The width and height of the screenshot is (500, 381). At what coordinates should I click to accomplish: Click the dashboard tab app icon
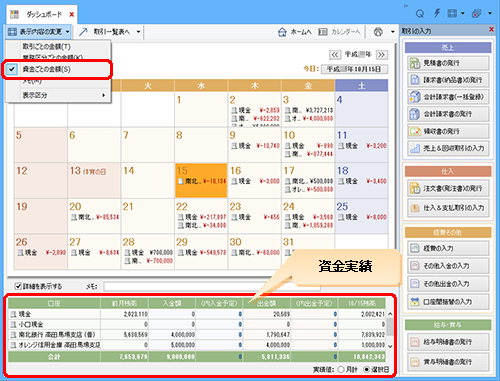tap(15, 14)
